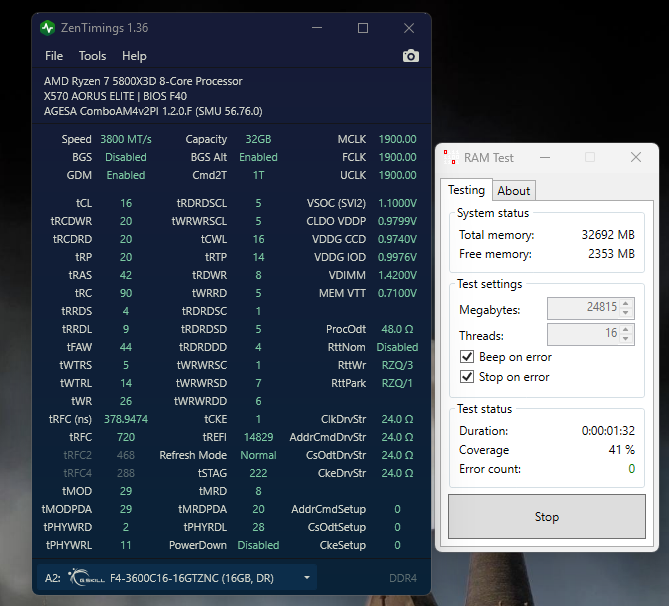Click the VSOC (SVI2) value 1.1000V
Viewport: 669px width, 606px height.
click(397, 203)
